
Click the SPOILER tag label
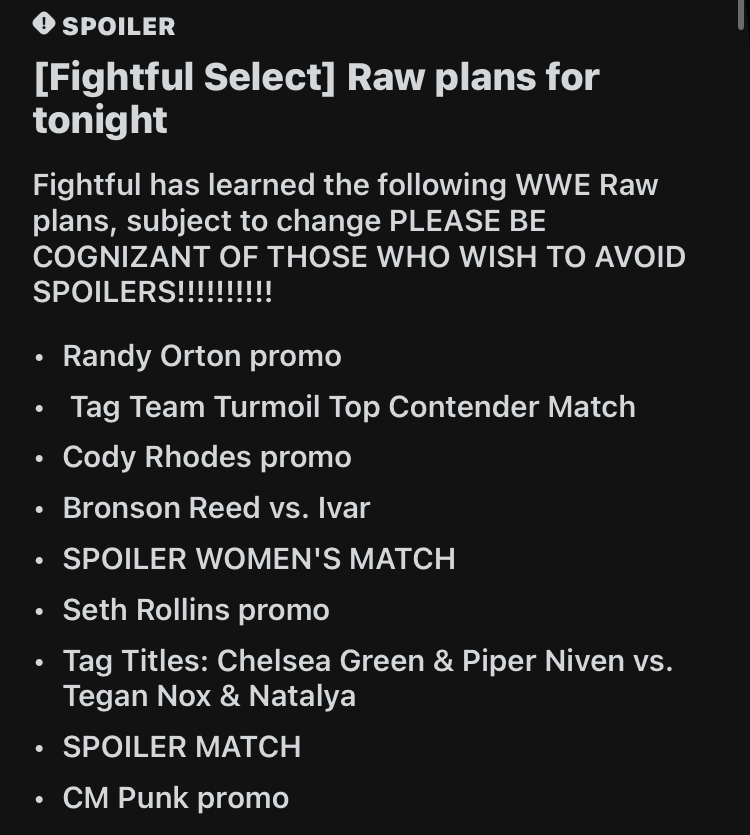(x=118, y=27)
